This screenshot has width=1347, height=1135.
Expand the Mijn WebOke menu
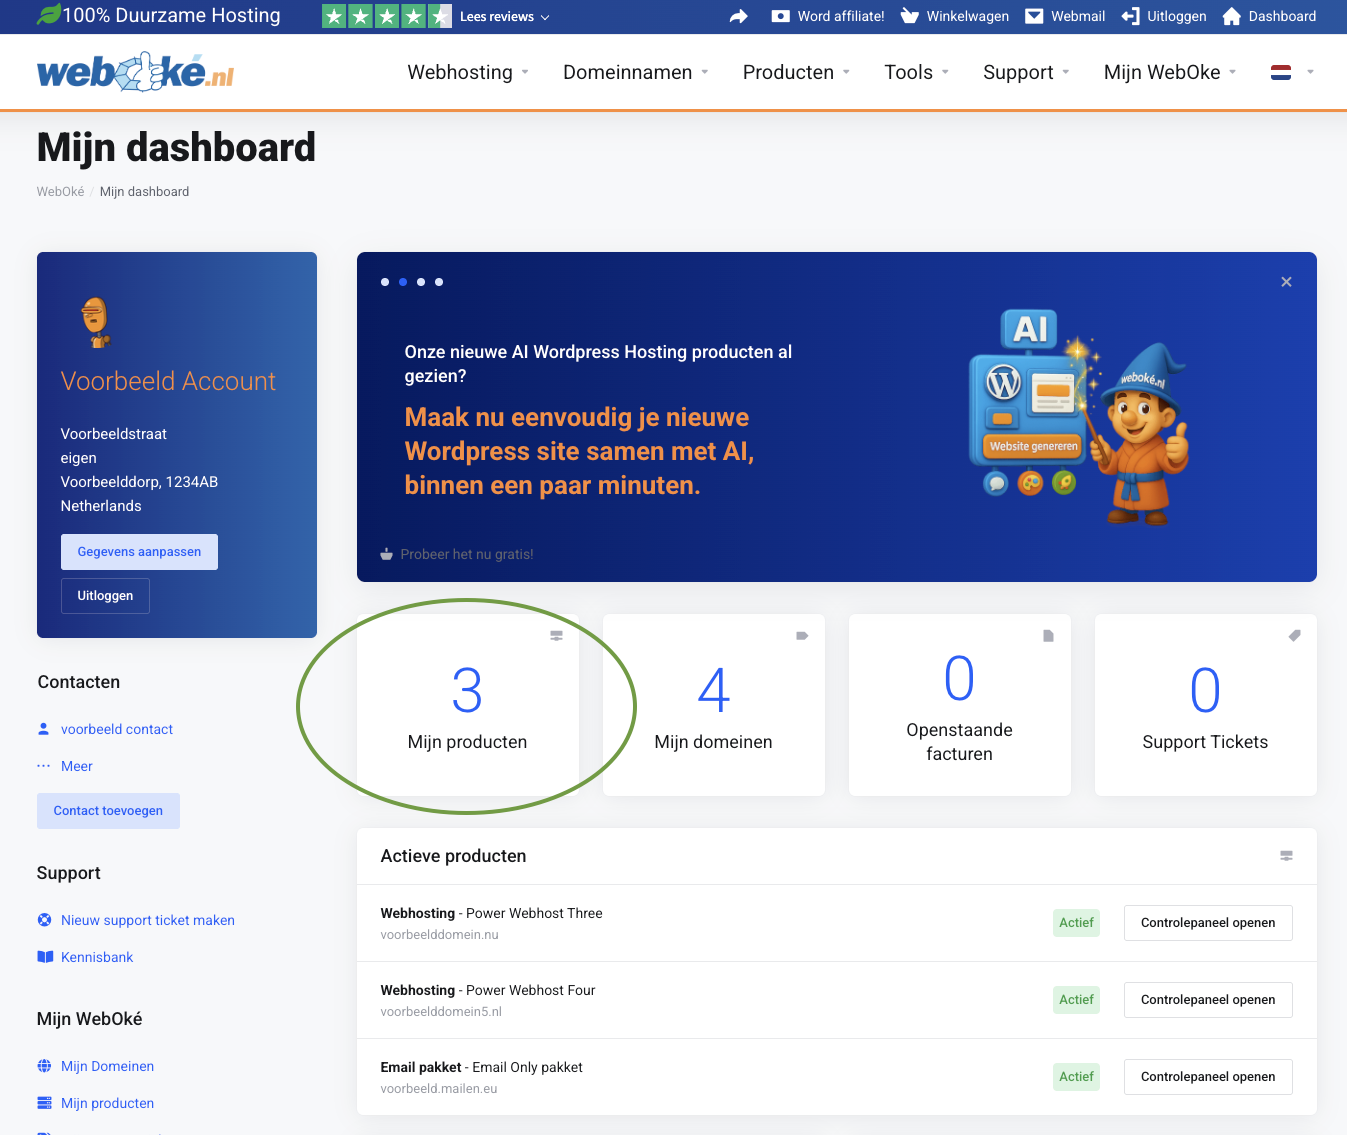[1169, 72]
